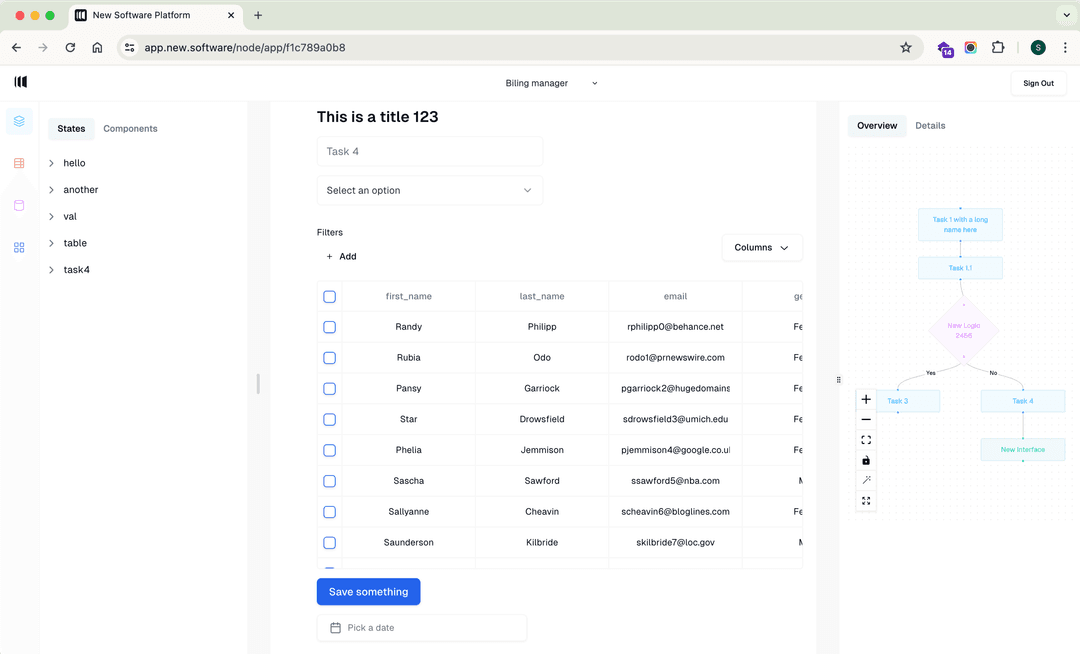
Task: Go back with the browser back arrow
Action: 17,48
